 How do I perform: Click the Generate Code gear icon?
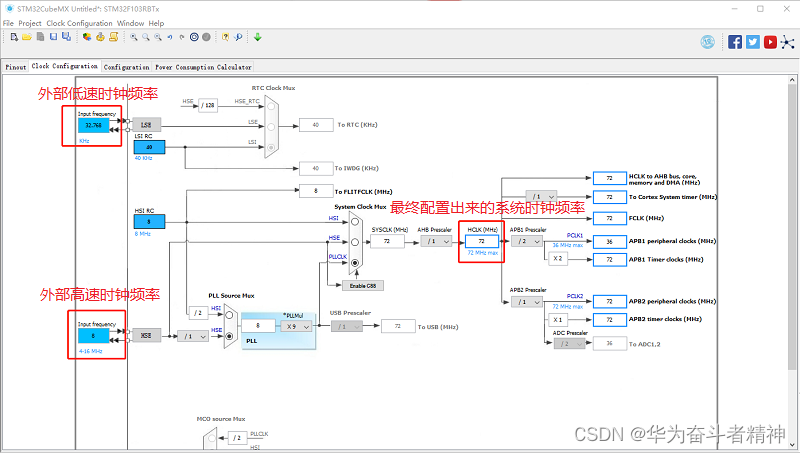point(101,37)
